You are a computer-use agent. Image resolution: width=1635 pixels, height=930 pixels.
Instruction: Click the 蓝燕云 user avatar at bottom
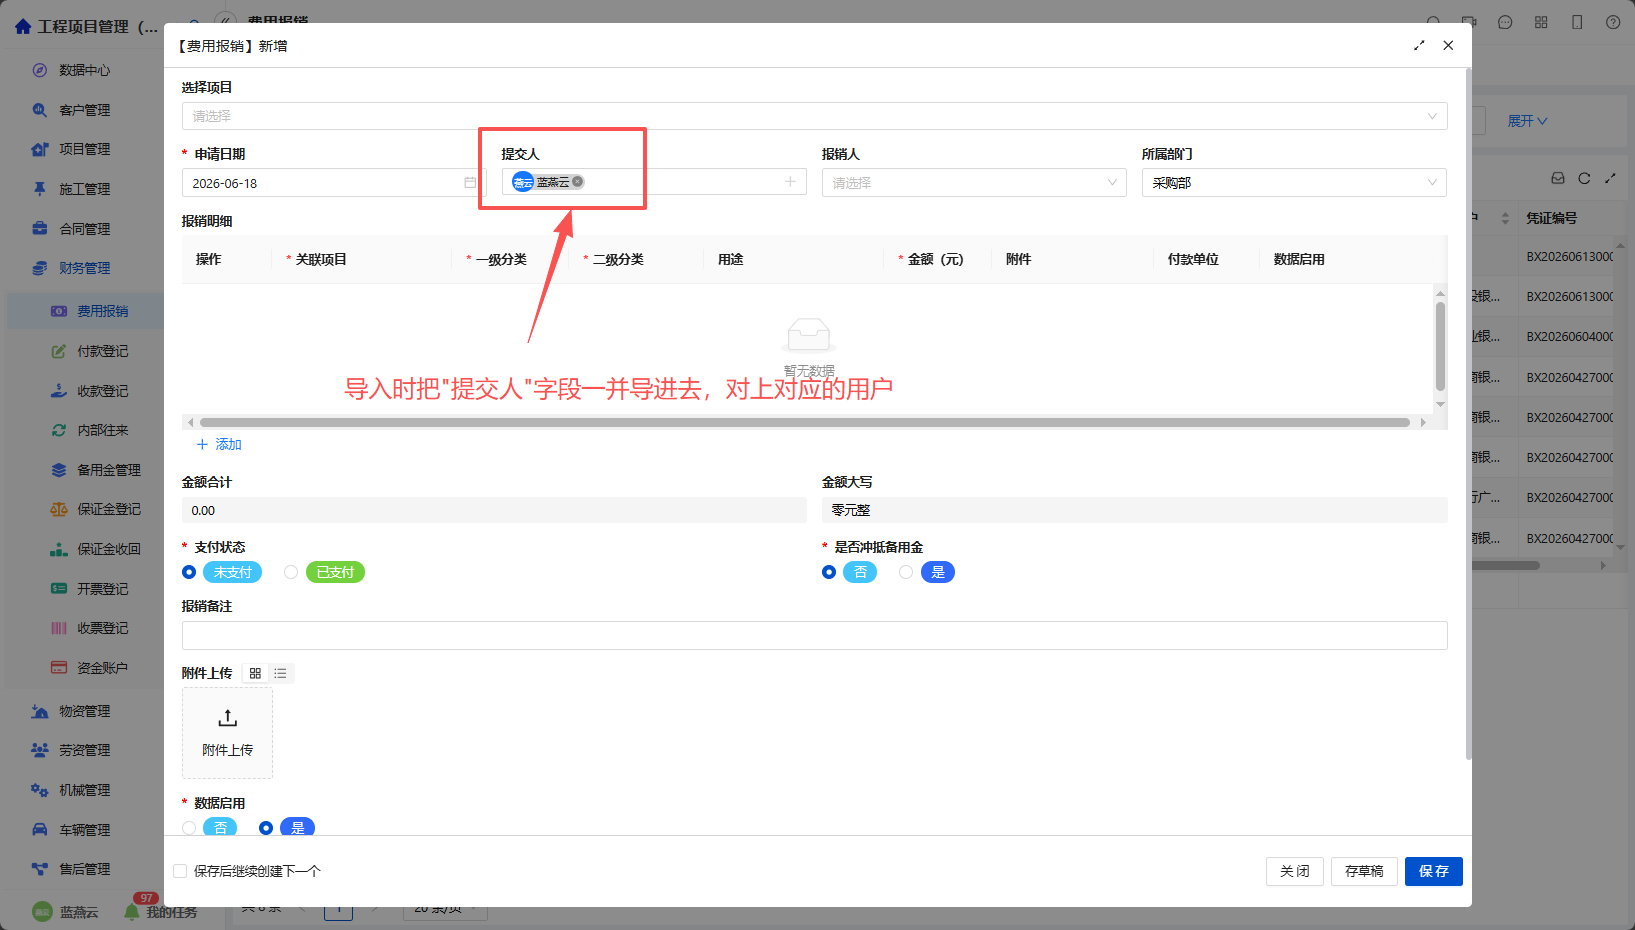point(42,912)
